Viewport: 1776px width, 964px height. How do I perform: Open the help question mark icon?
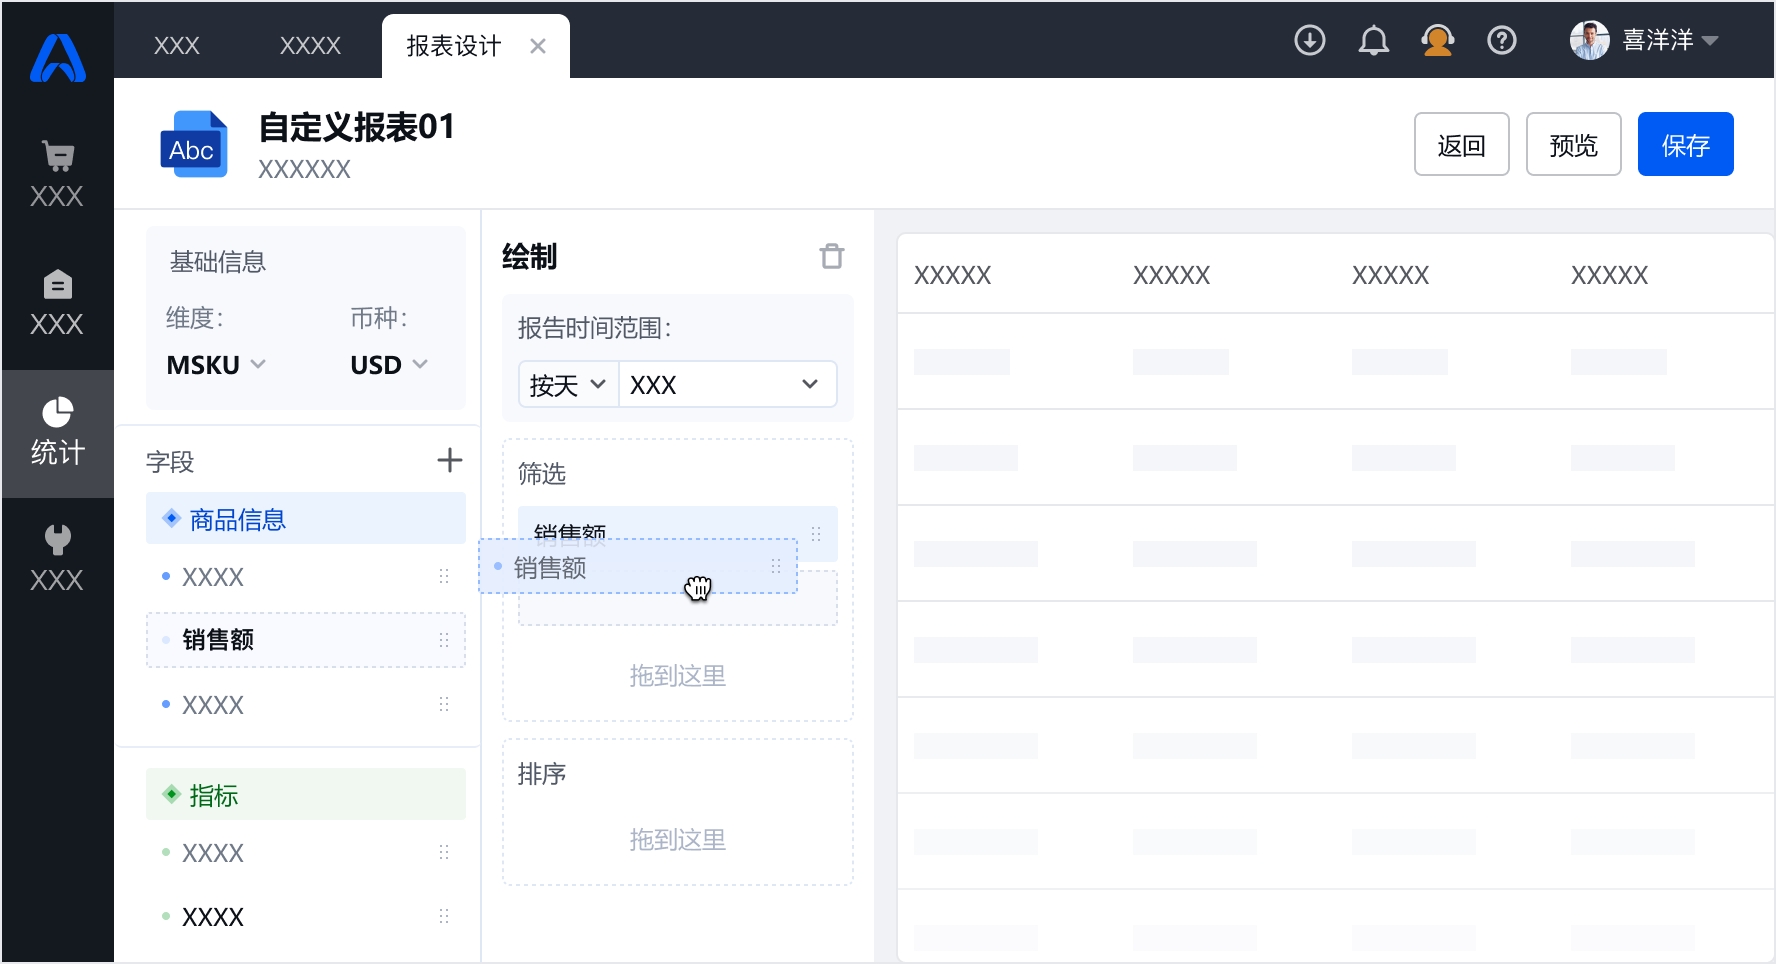1502,41
